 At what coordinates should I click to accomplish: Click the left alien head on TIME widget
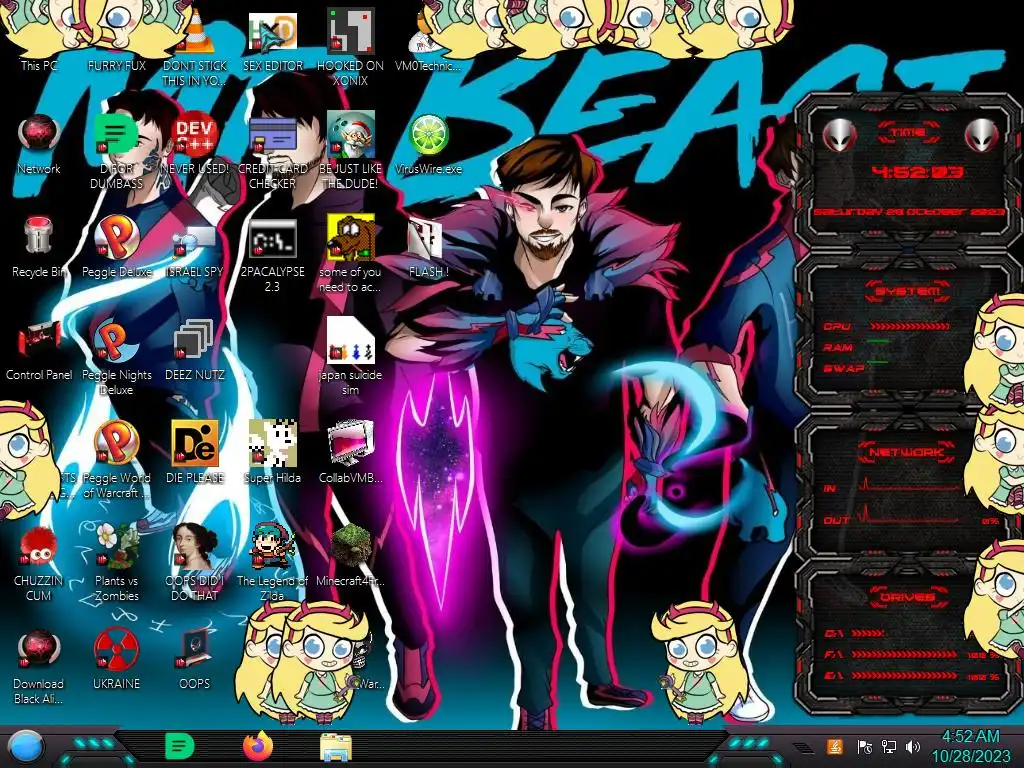click(839, 136)
